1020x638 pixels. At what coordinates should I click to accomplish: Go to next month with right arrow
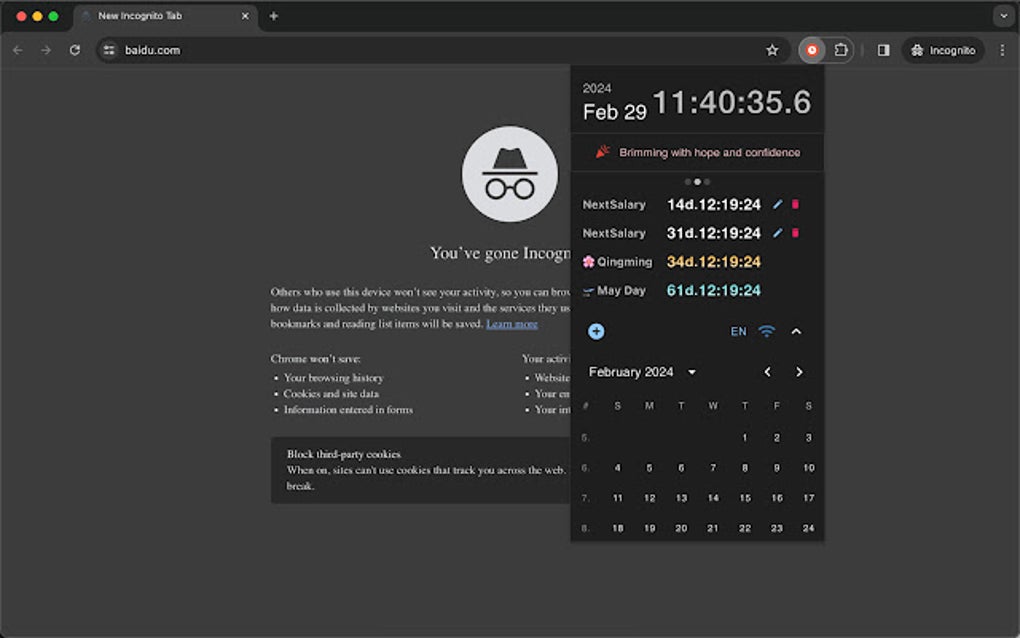[799, 371]
